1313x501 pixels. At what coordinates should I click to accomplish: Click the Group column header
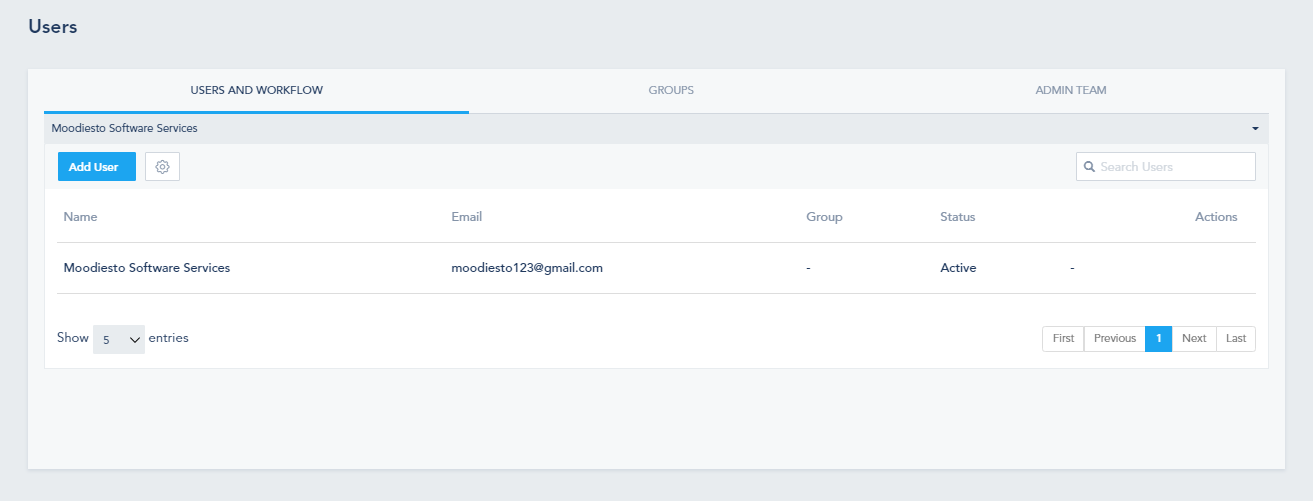[824, 217]
